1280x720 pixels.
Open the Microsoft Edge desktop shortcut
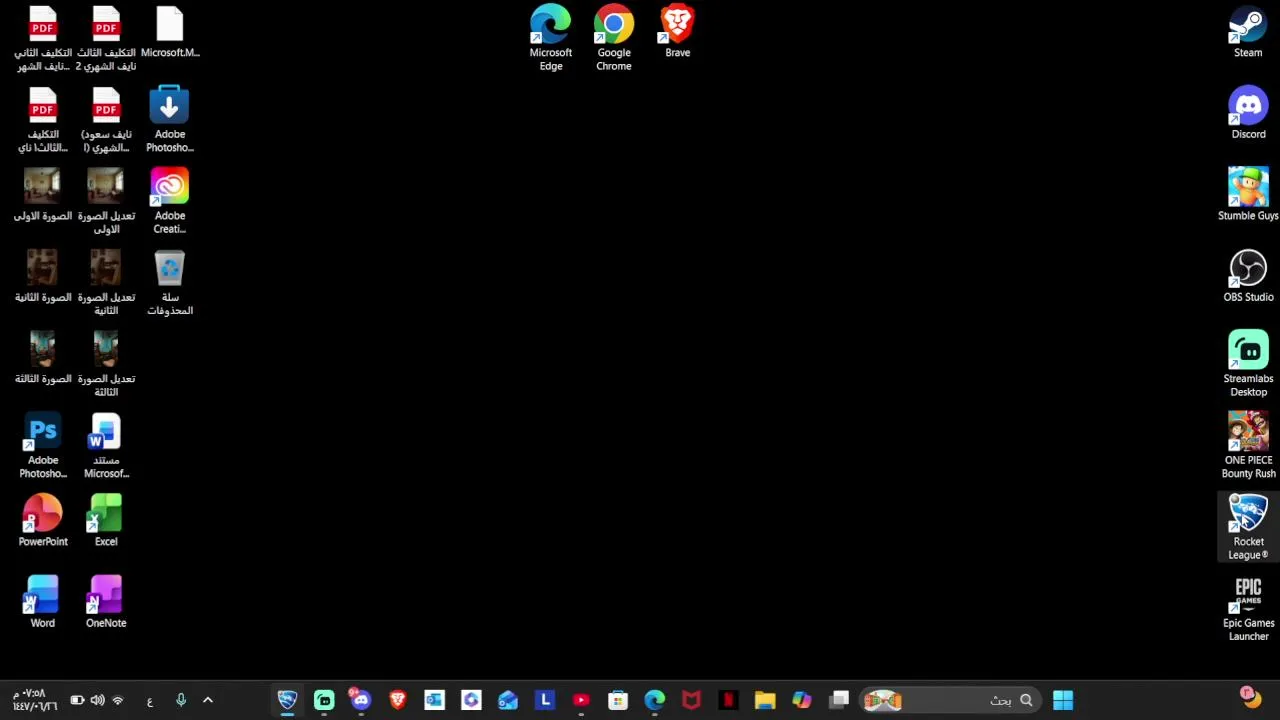[x=551, y=38]
